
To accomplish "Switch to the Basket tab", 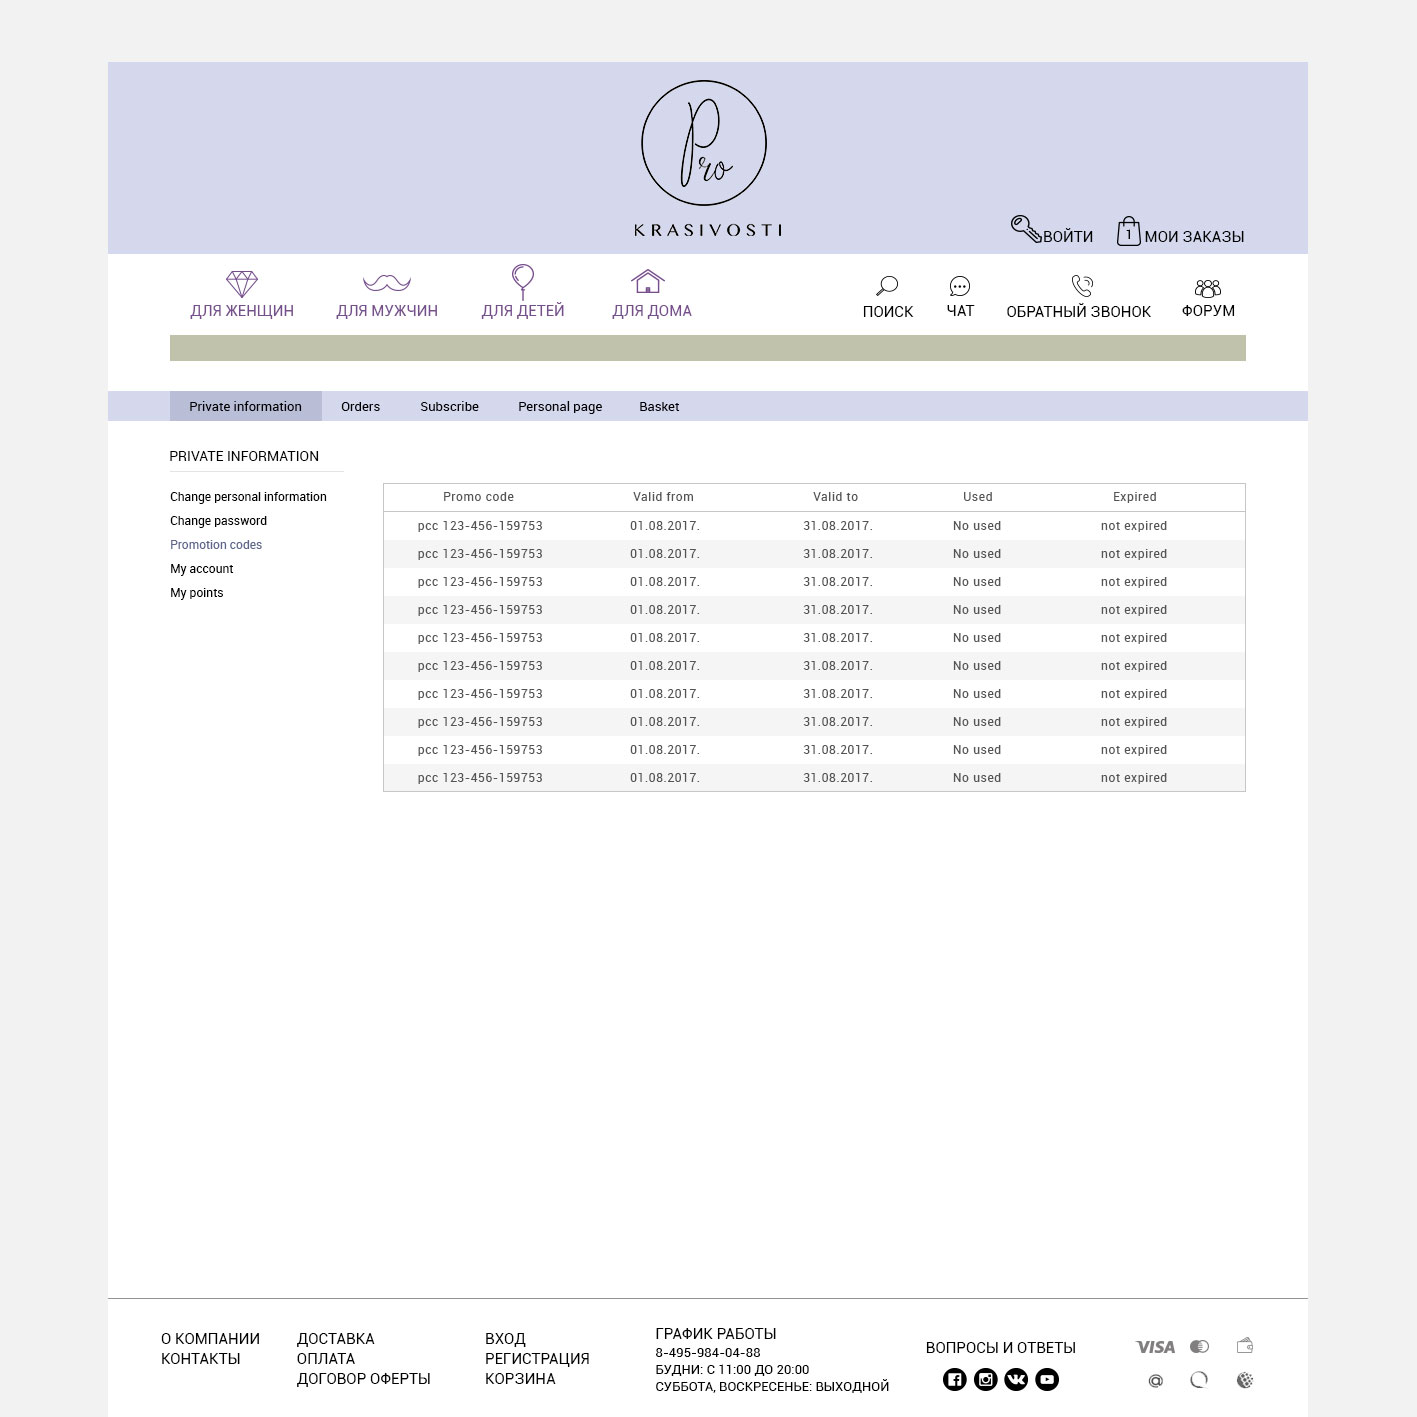I will tap(659, 406).
